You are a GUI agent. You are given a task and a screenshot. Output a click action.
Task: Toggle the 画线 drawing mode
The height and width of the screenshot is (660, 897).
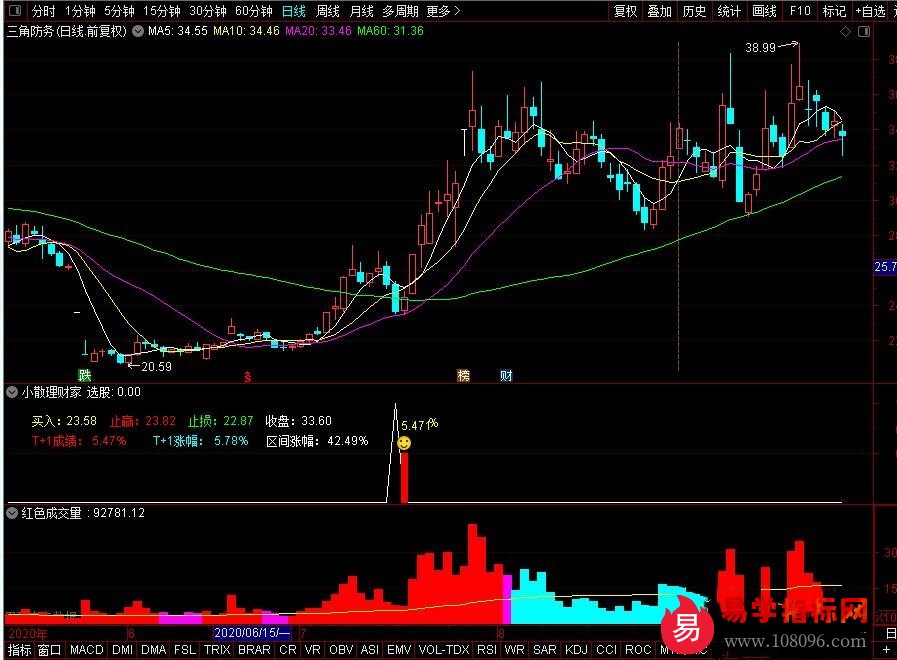pos(764,12)
